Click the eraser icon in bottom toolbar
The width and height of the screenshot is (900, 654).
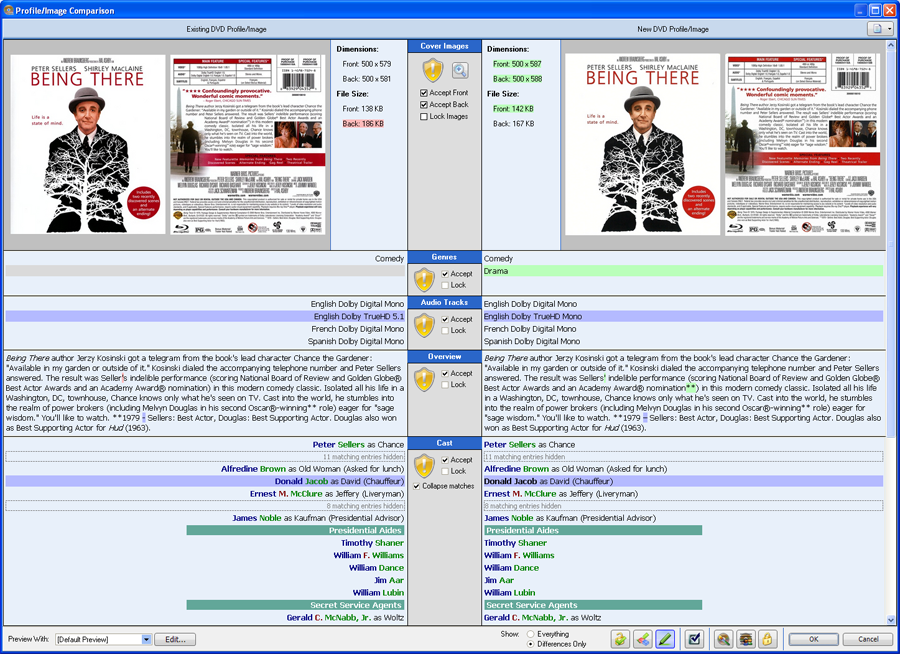pos(643,638)
